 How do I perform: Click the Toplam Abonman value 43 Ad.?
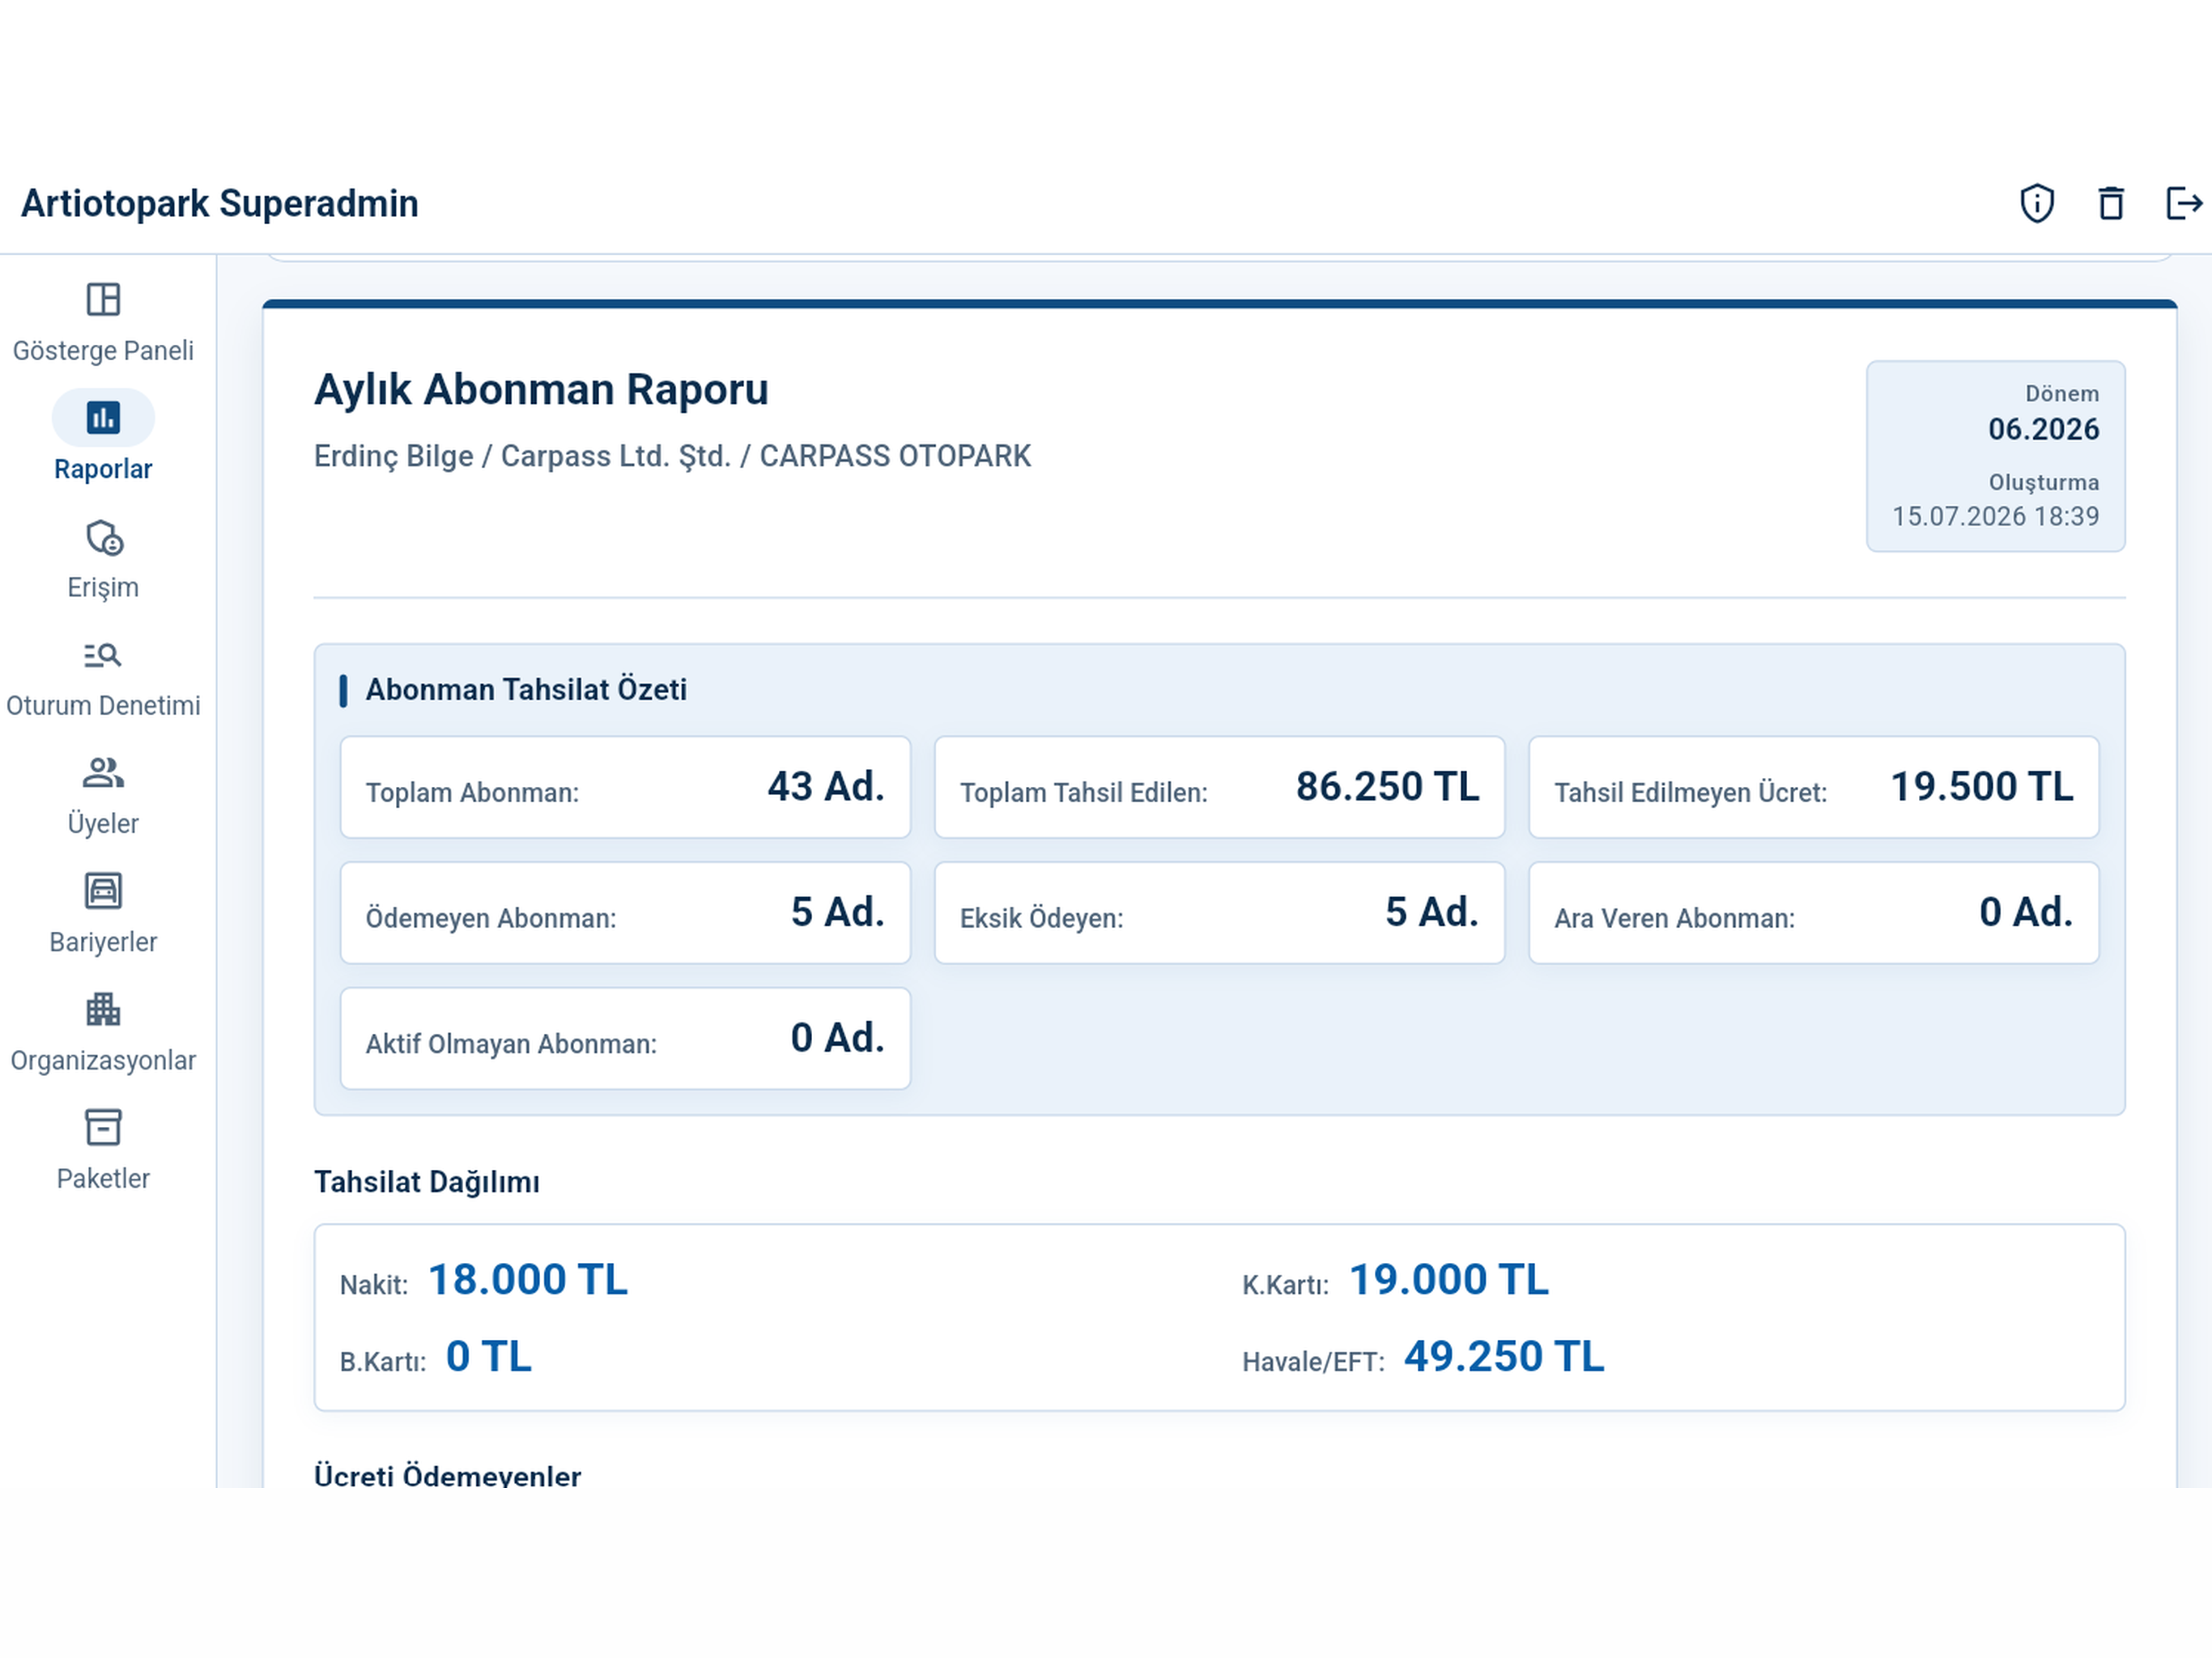click(x=826, y=787)
